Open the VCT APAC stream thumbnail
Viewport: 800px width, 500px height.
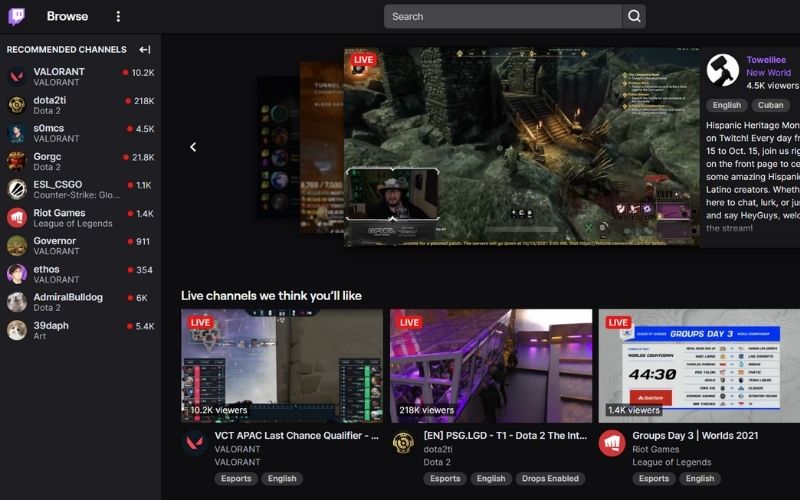[x=282, y=366]
